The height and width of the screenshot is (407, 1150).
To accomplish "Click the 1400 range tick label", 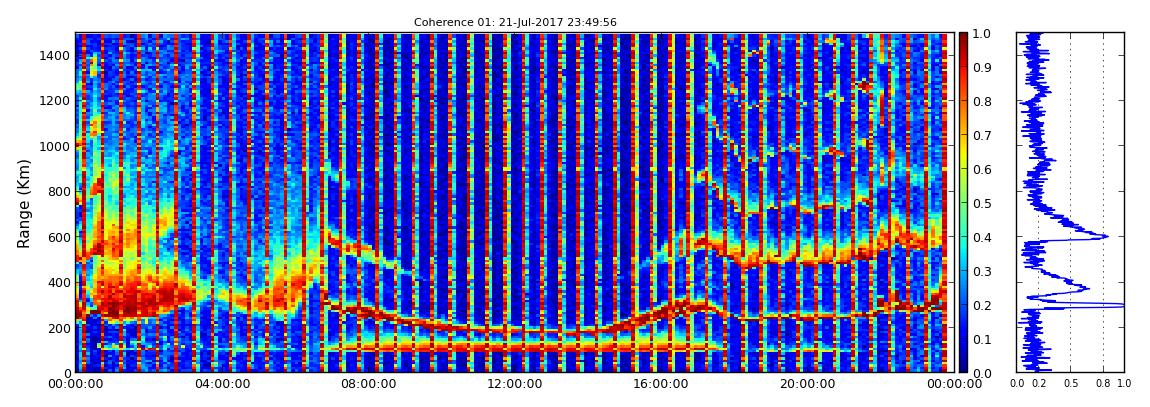I will (56, 56).
